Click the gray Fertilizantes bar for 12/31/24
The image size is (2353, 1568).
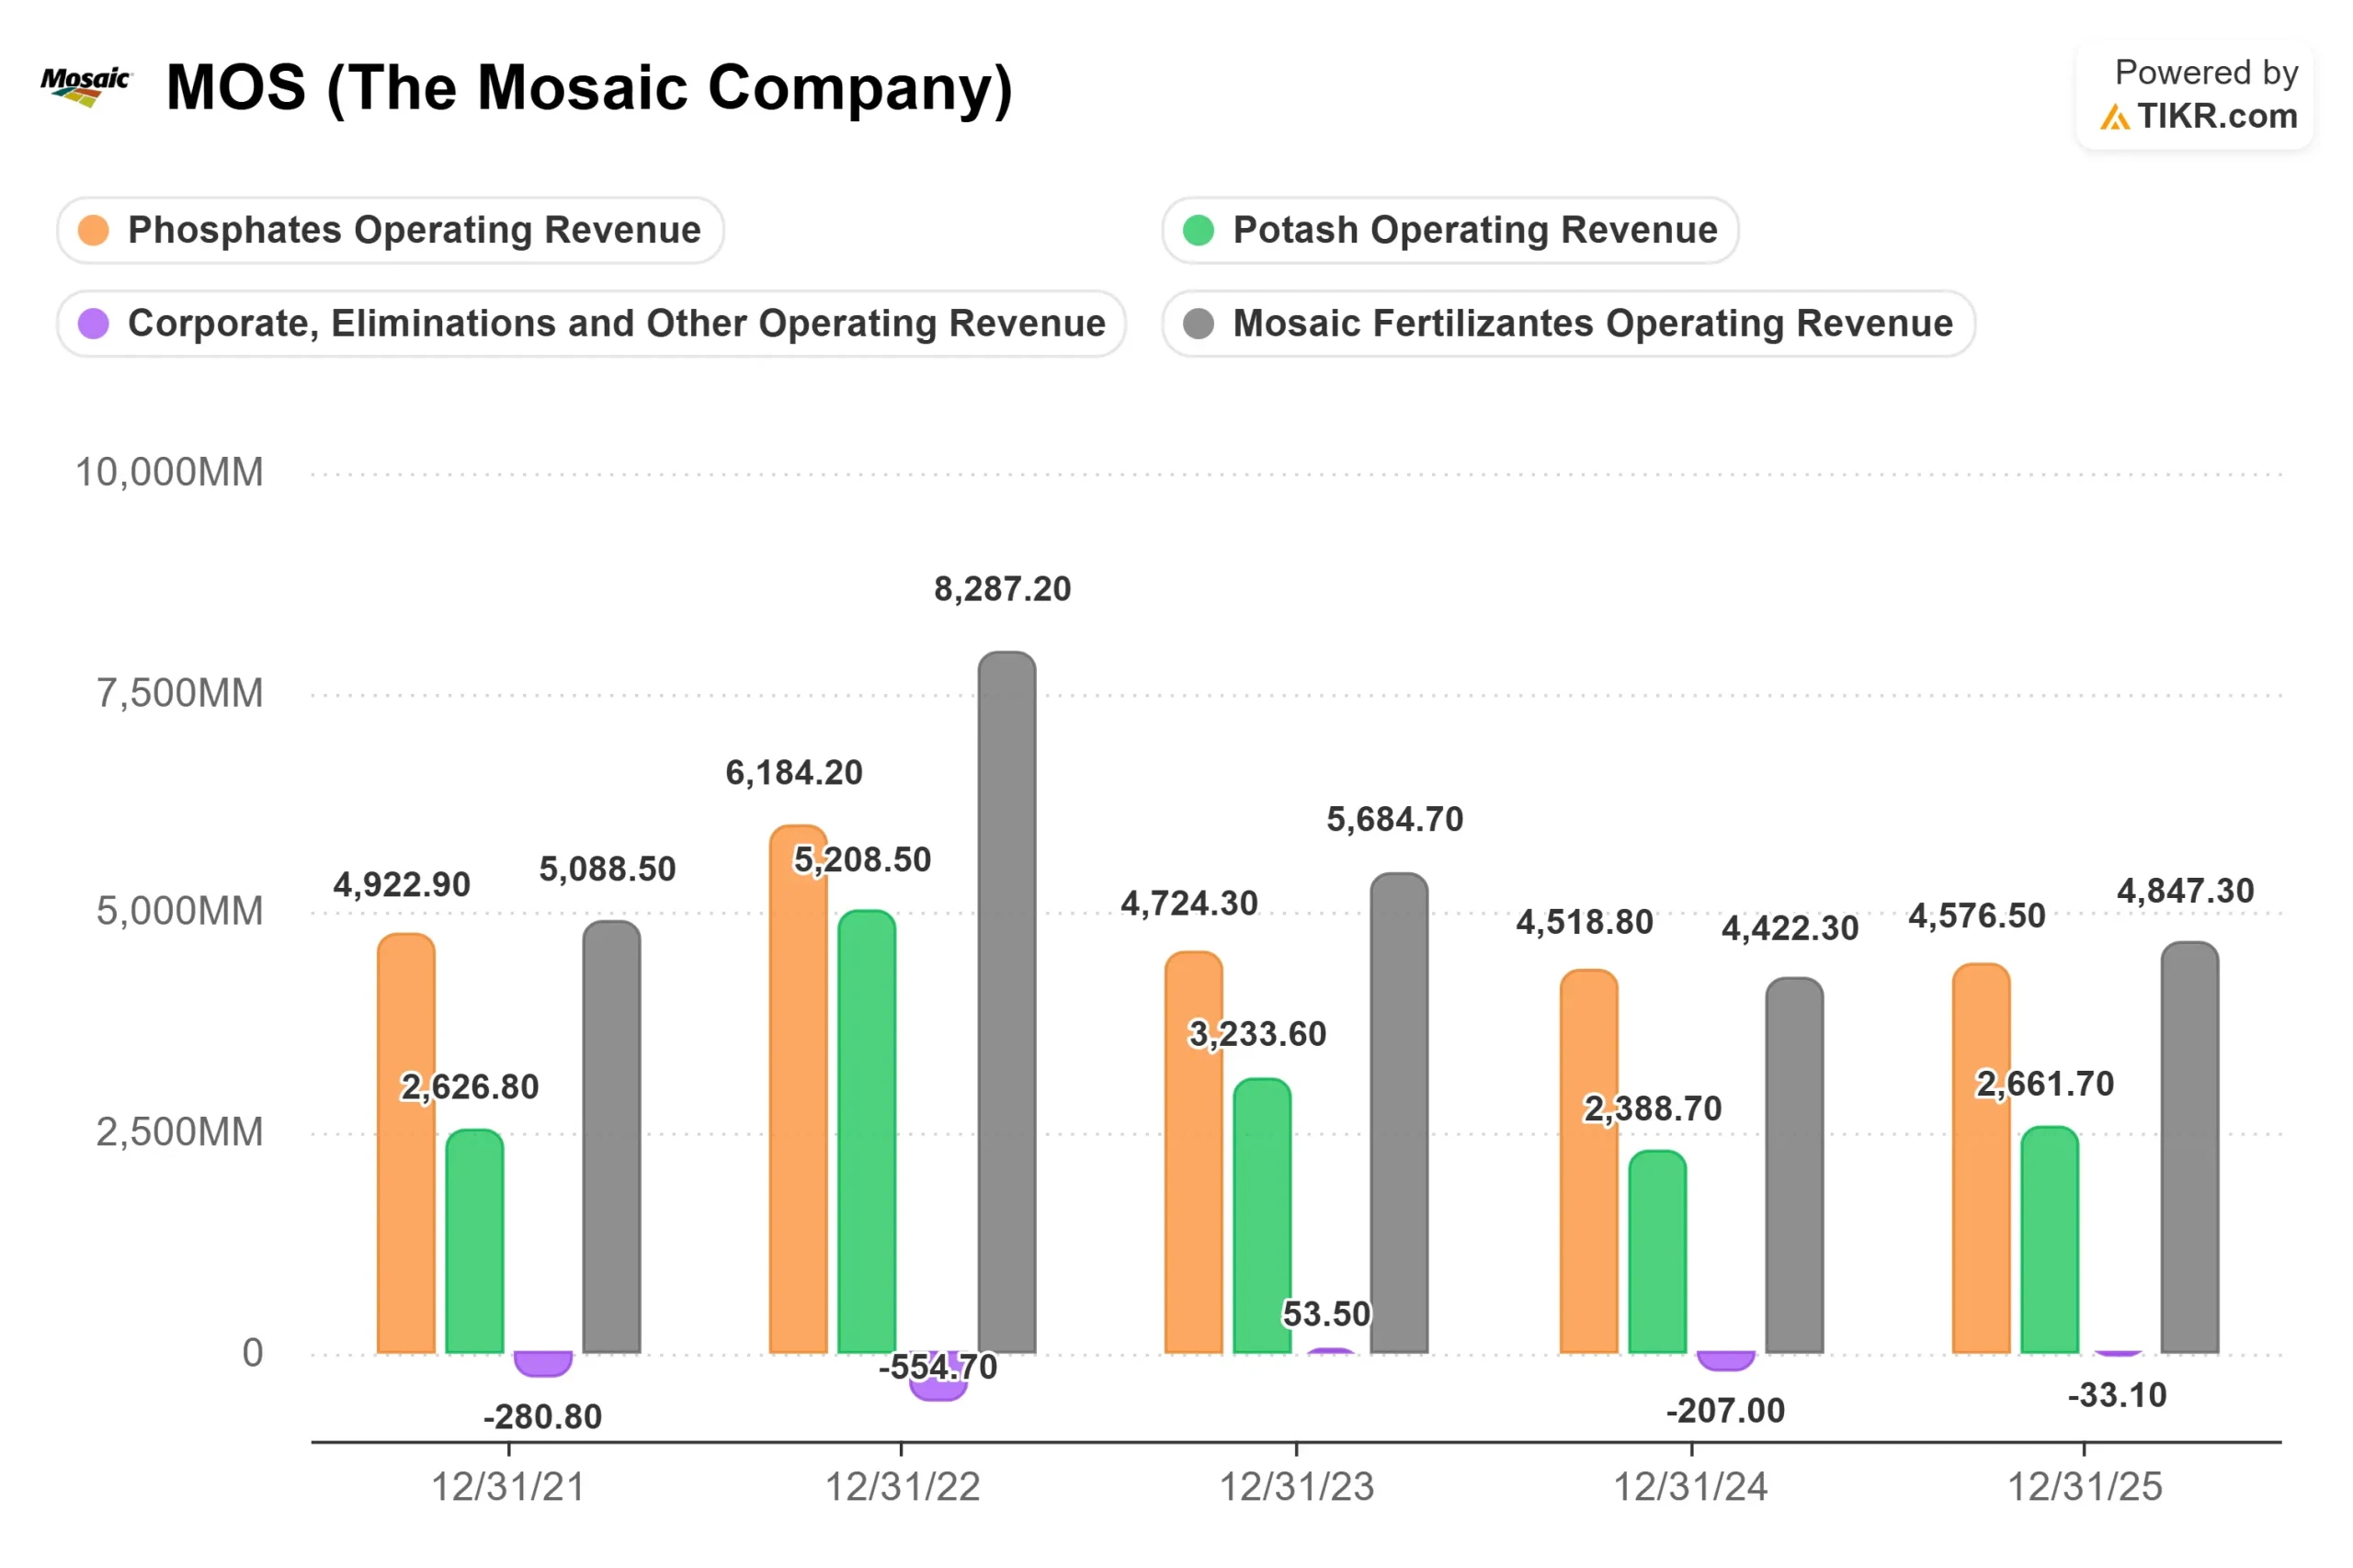[x=1794, y=1165]
